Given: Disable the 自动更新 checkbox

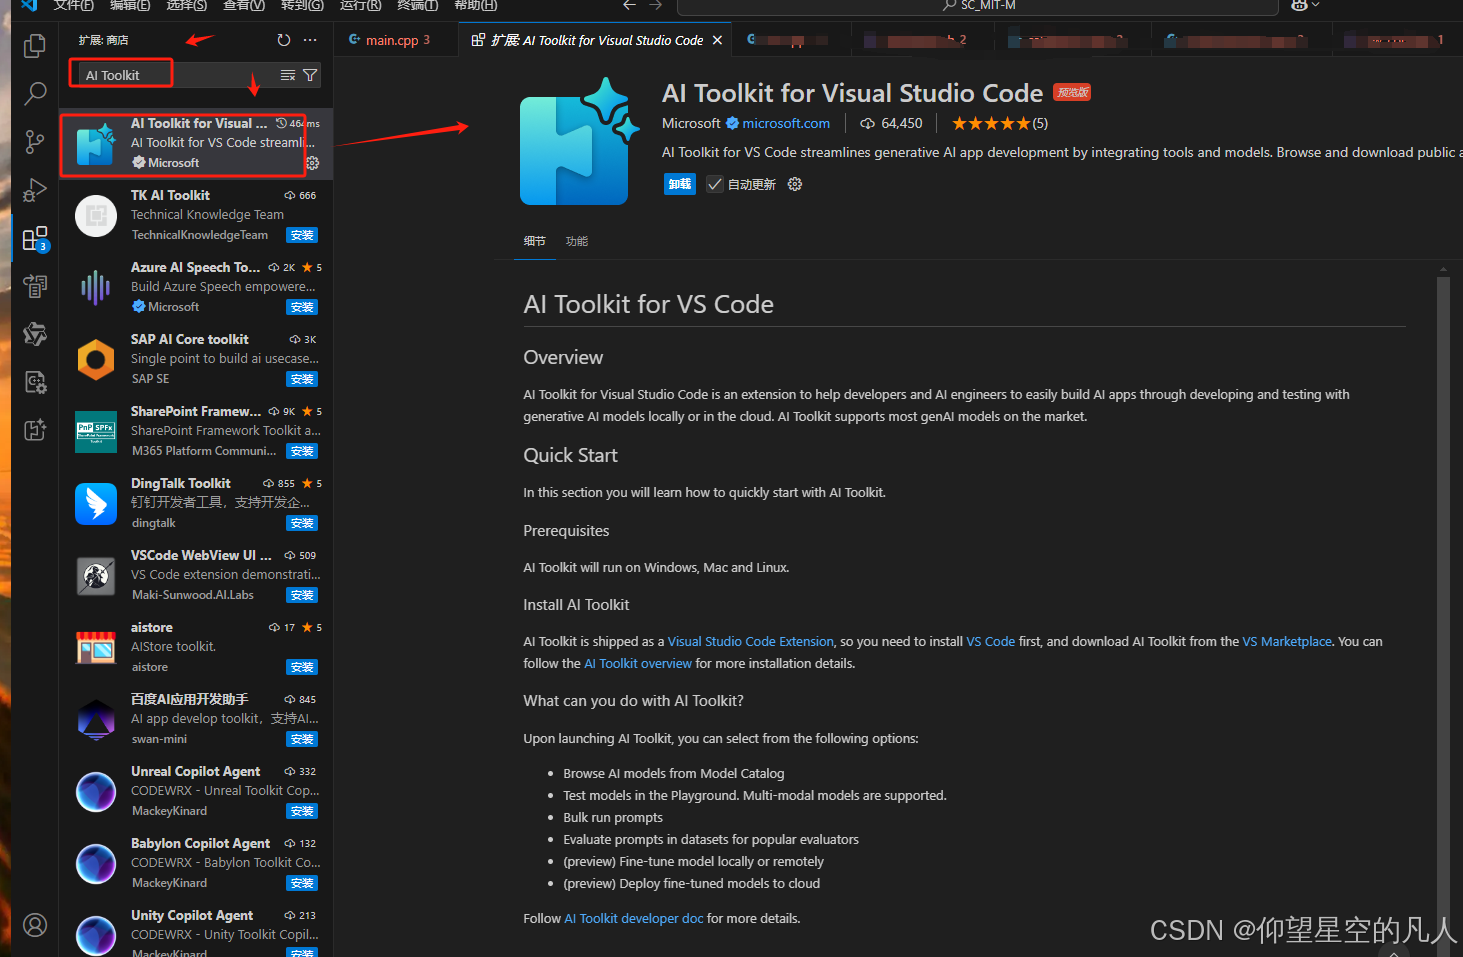Looking at the screenshot, I should click(x=714, y=183).
